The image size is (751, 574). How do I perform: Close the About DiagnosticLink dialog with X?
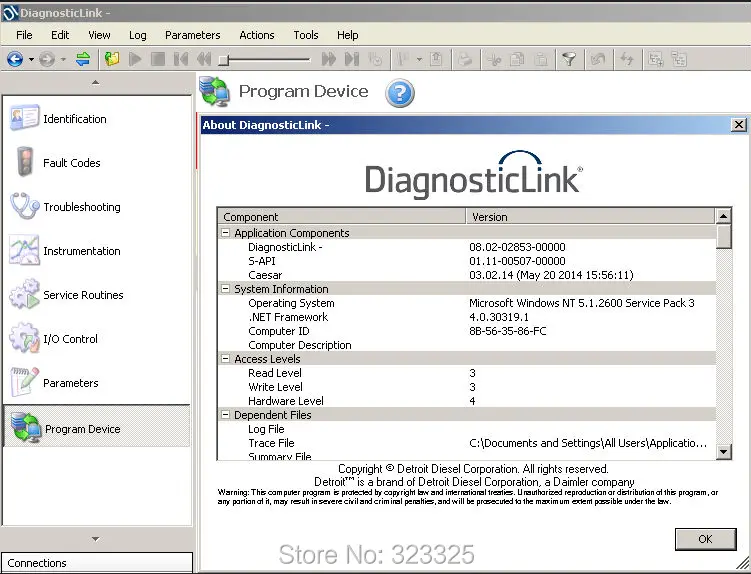click(x=739, y=125)
